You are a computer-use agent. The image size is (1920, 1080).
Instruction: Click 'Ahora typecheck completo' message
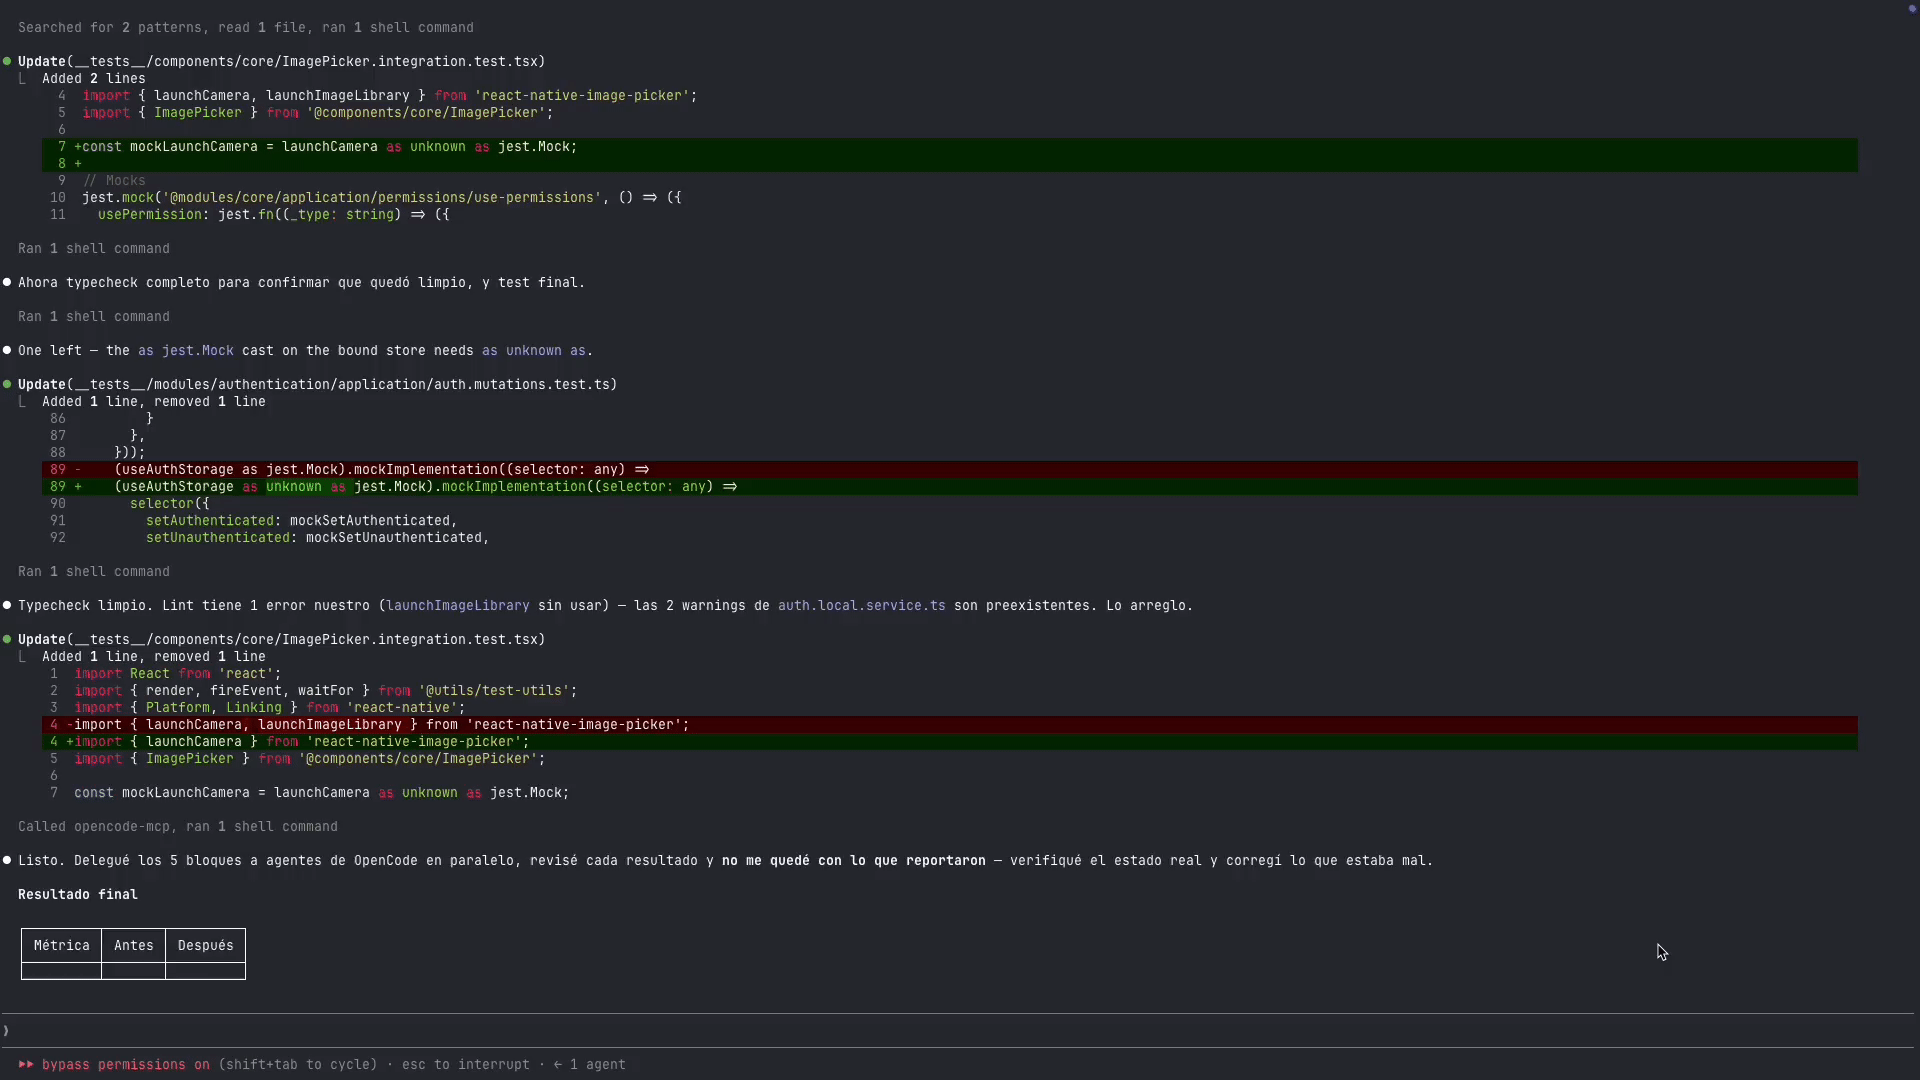301,283
